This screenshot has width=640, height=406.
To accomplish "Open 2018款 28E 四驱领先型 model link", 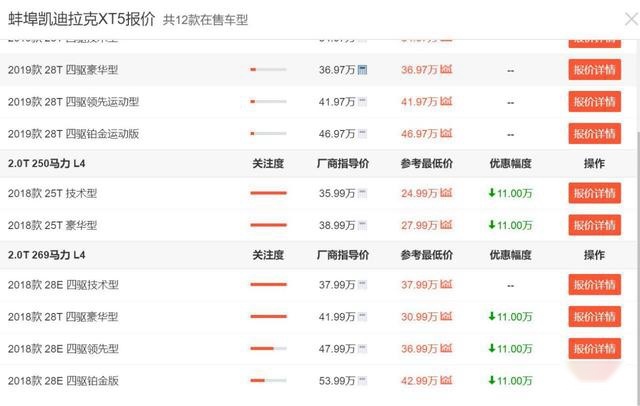I will point(63,348).
